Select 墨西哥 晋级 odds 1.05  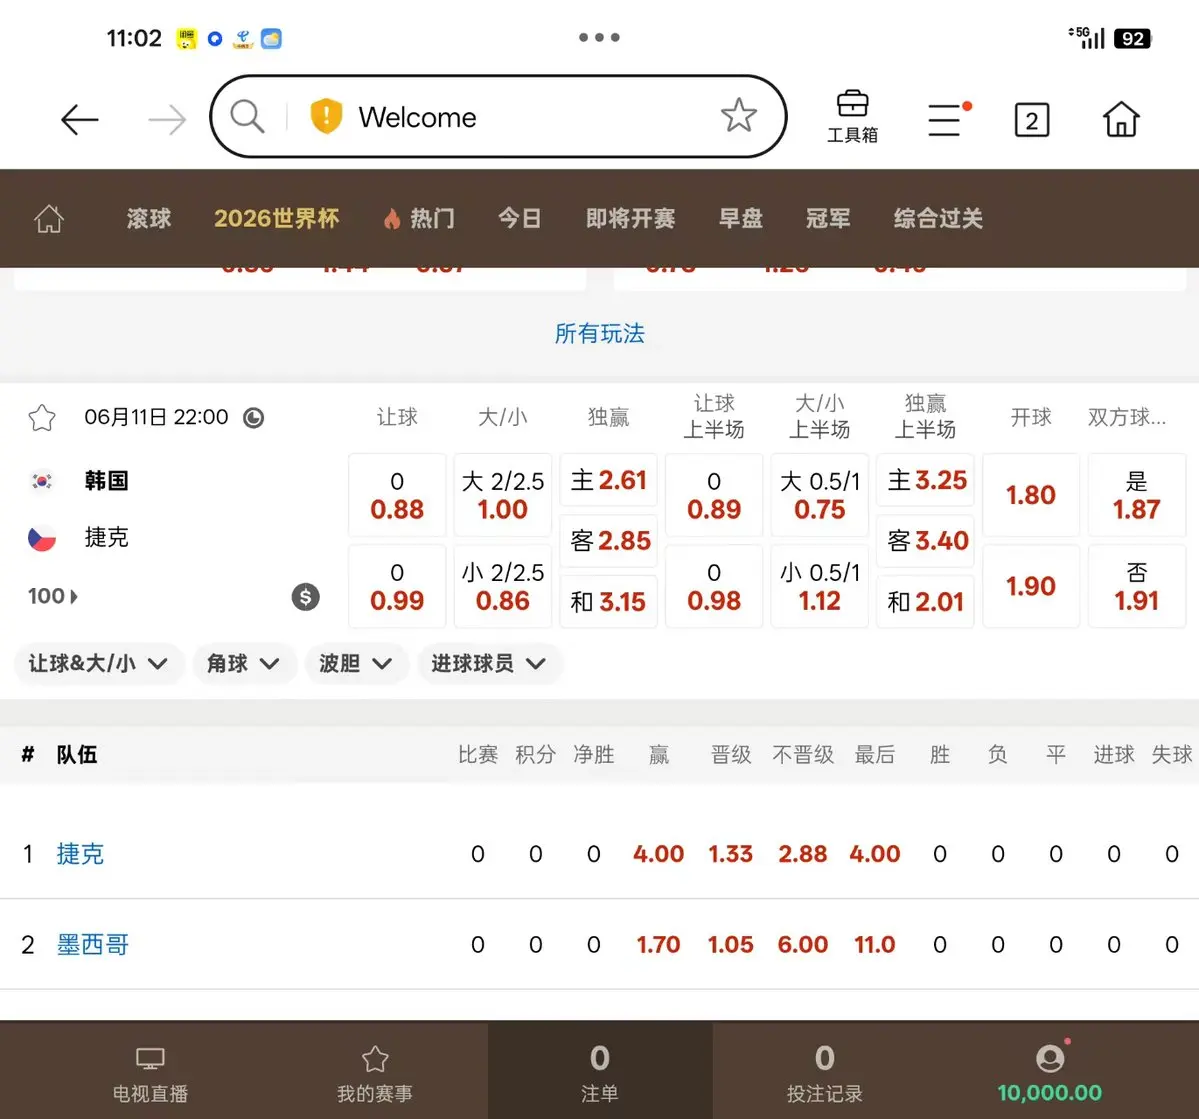coord(730,945)
